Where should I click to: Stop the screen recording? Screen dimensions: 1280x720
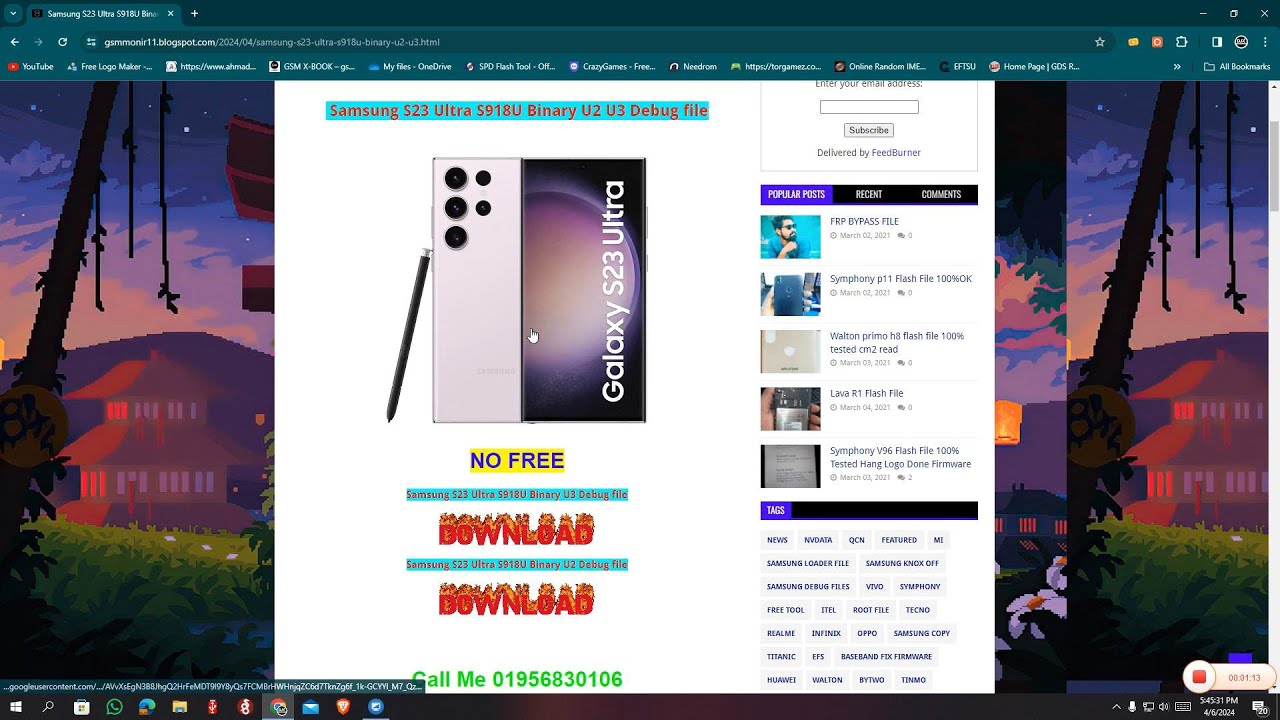point(1199,677)
